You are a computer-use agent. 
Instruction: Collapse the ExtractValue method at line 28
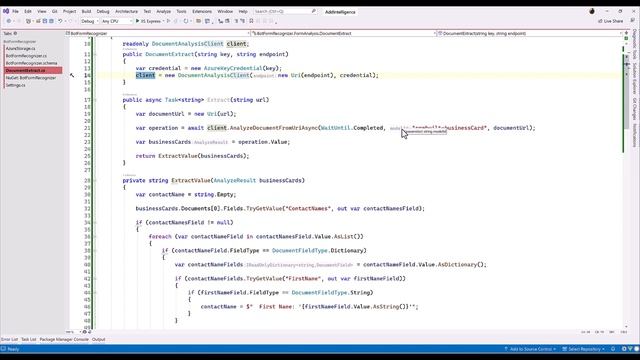[96, 180]
